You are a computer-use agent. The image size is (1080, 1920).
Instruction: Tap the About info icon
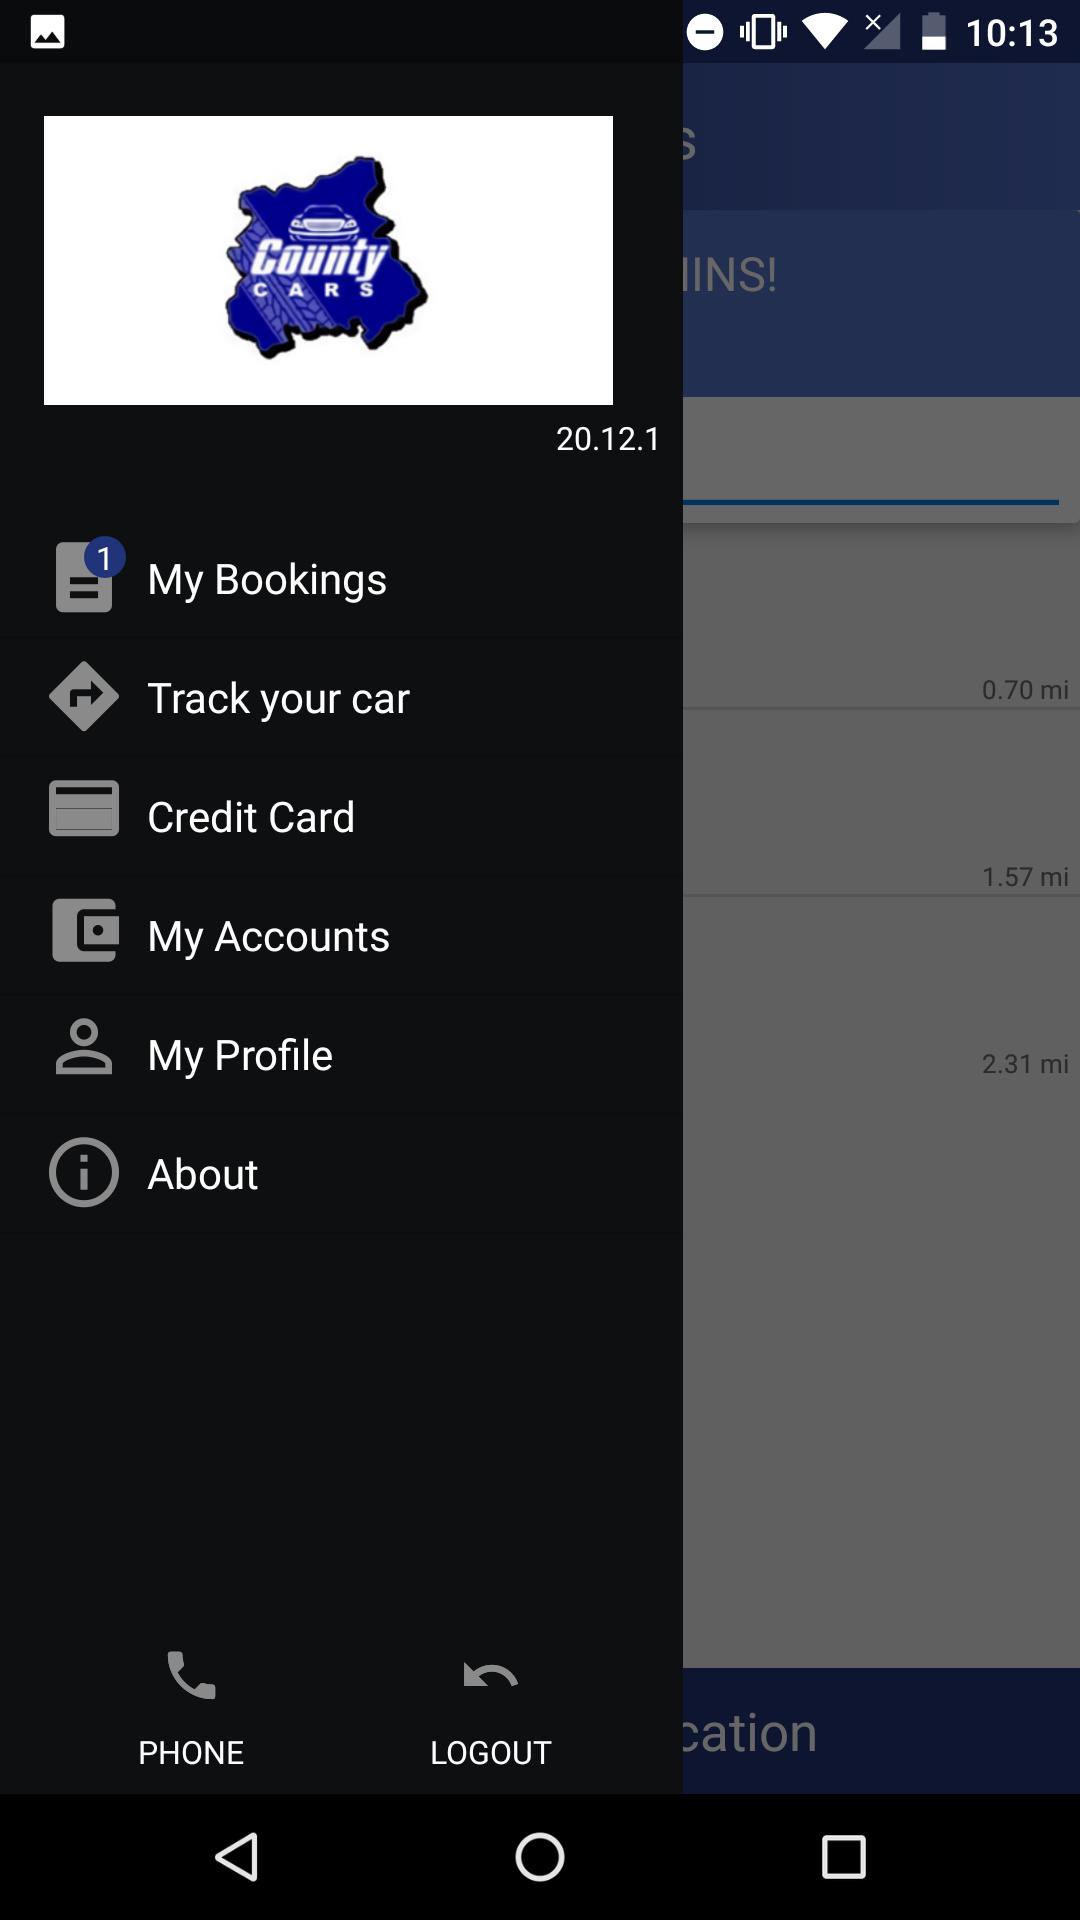(x=84, y=1172)
